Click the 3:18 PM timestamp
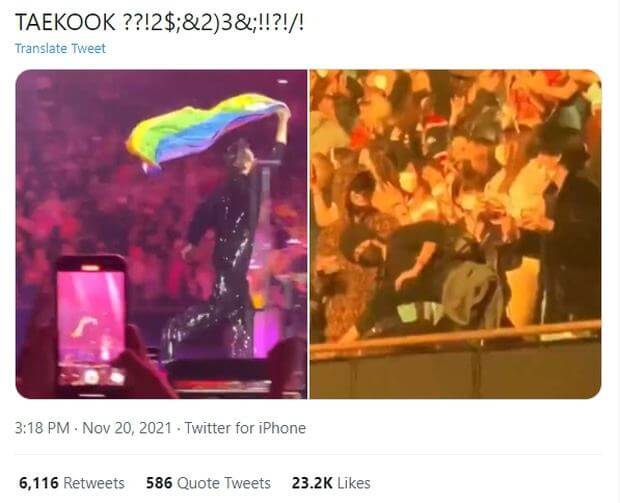 (x=42, y=428)
